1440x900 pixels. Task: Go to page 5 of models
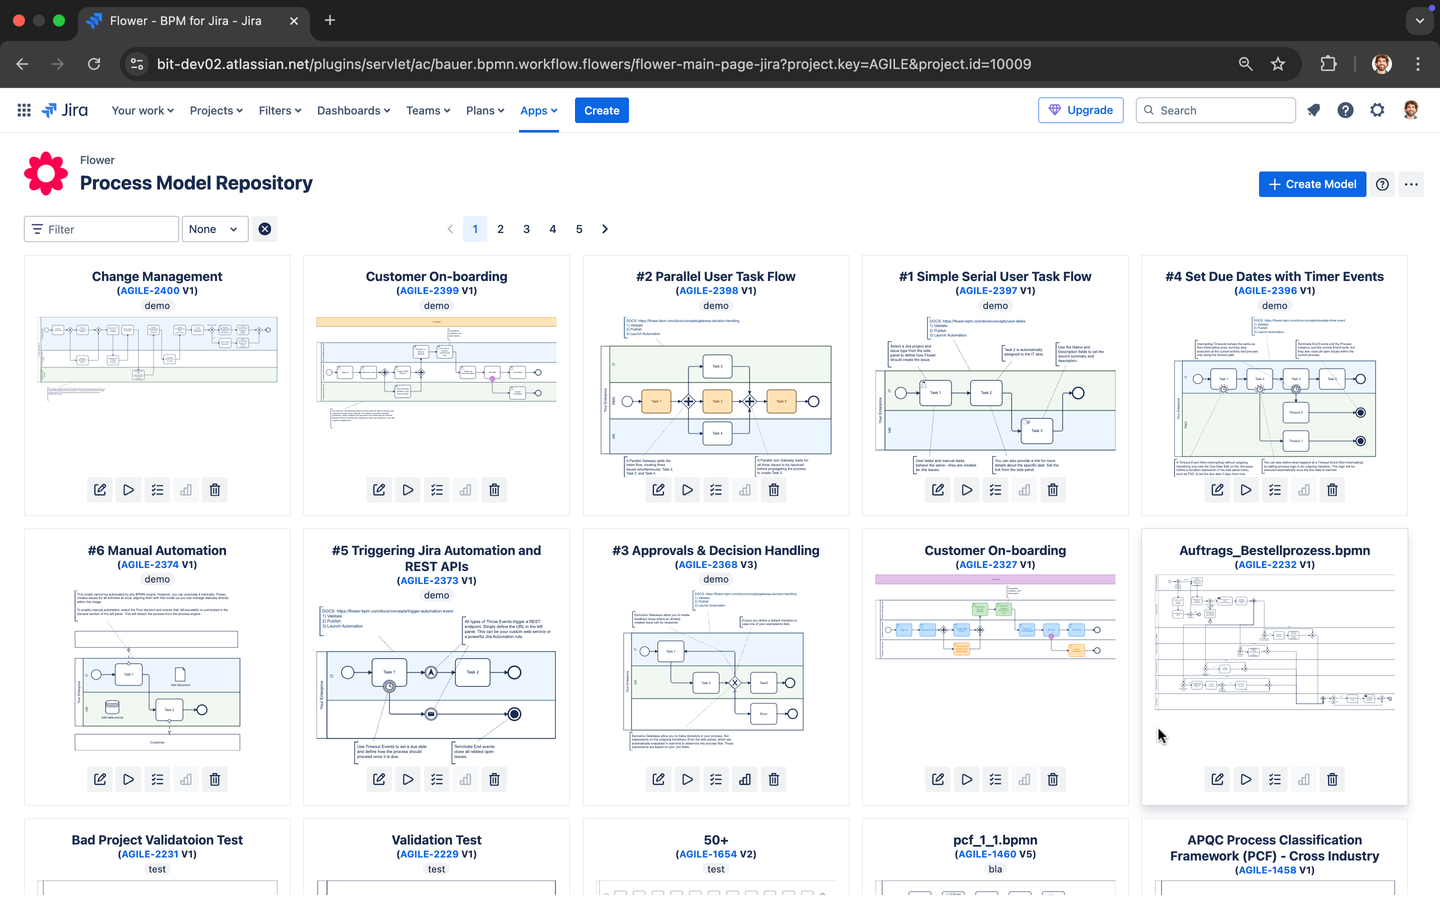point(579,229)
